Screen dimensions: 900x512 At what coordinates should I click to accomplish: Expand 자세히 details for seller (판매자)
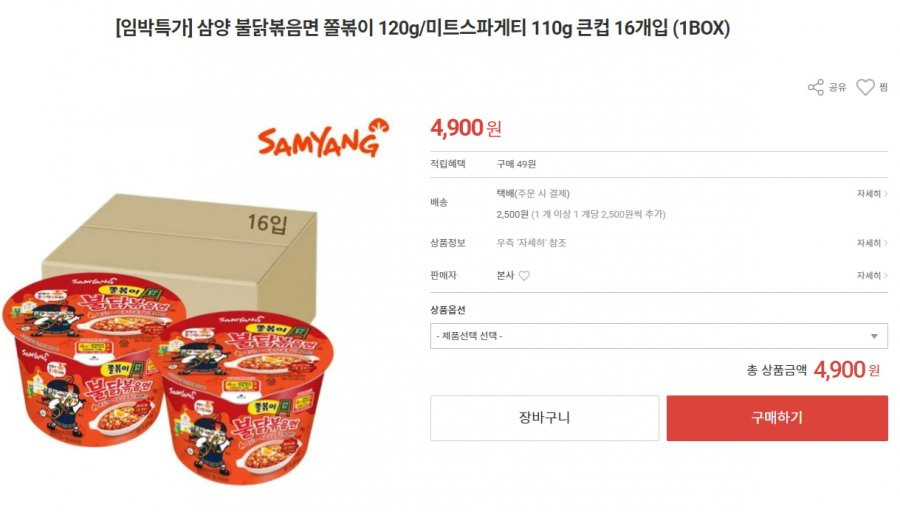[x=872, y=276]
